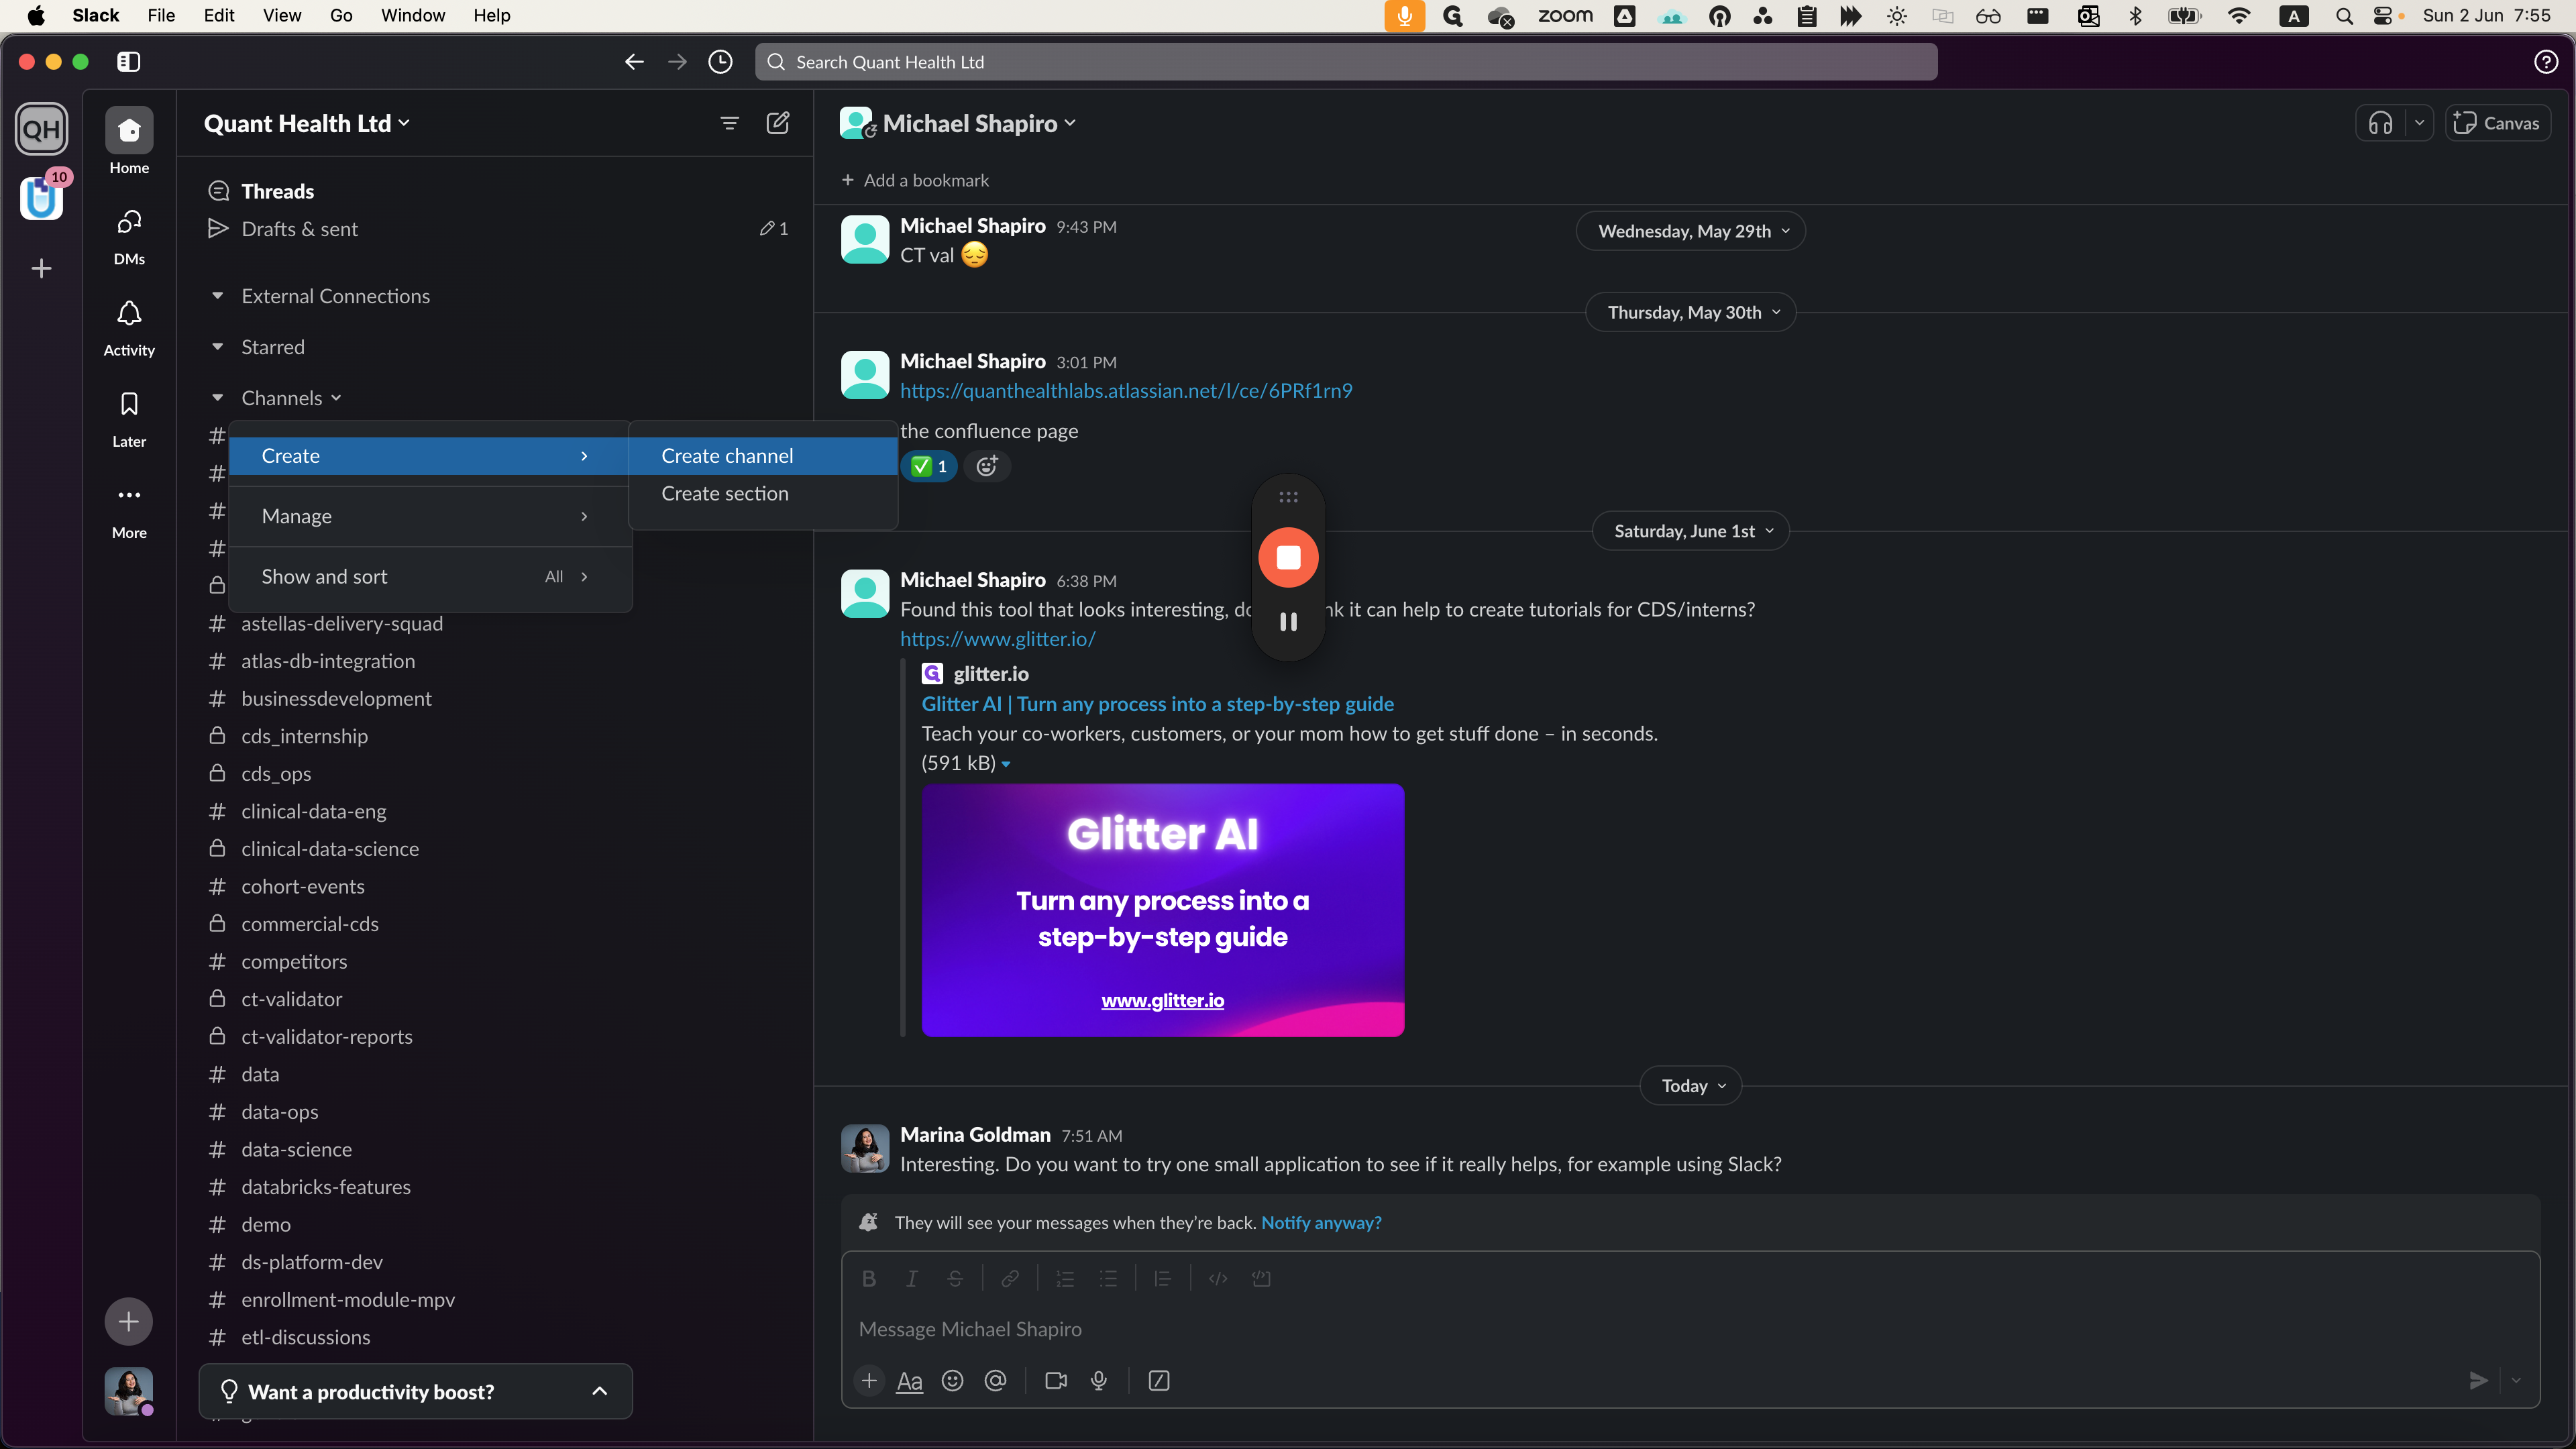Open the Activity bell view
The height and width of the screenshot is (1449, 2576).
coord(129,327)
